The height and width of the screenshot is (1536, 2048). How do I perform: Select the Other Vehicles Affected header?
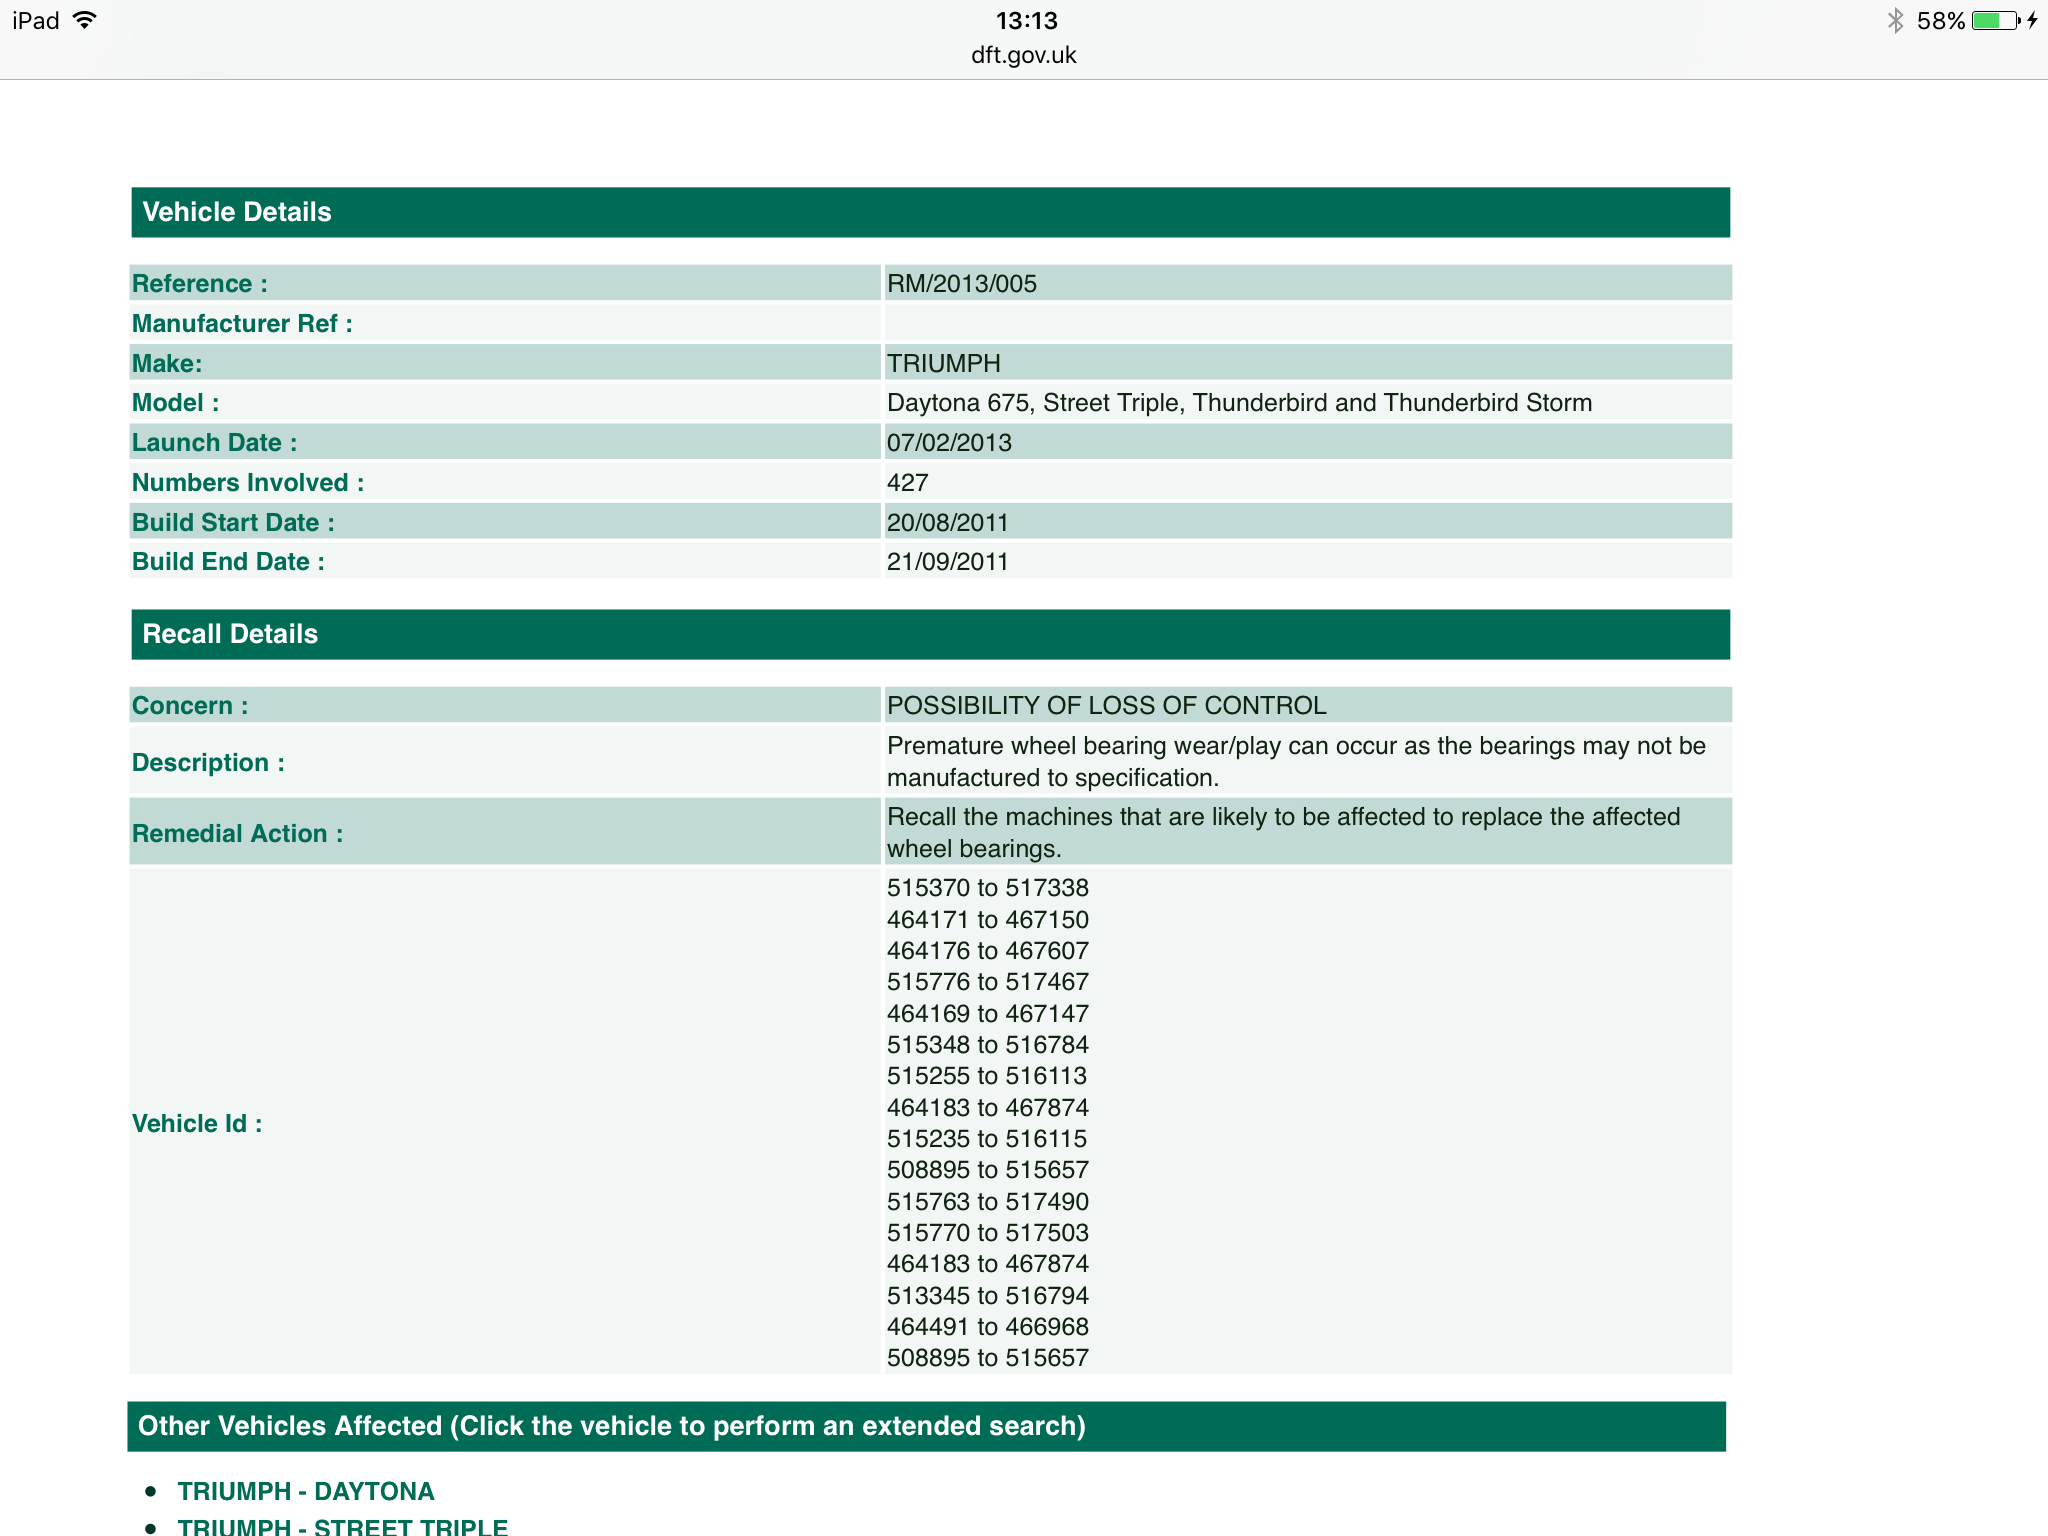pyautogui.click(x=927, y=1426)
